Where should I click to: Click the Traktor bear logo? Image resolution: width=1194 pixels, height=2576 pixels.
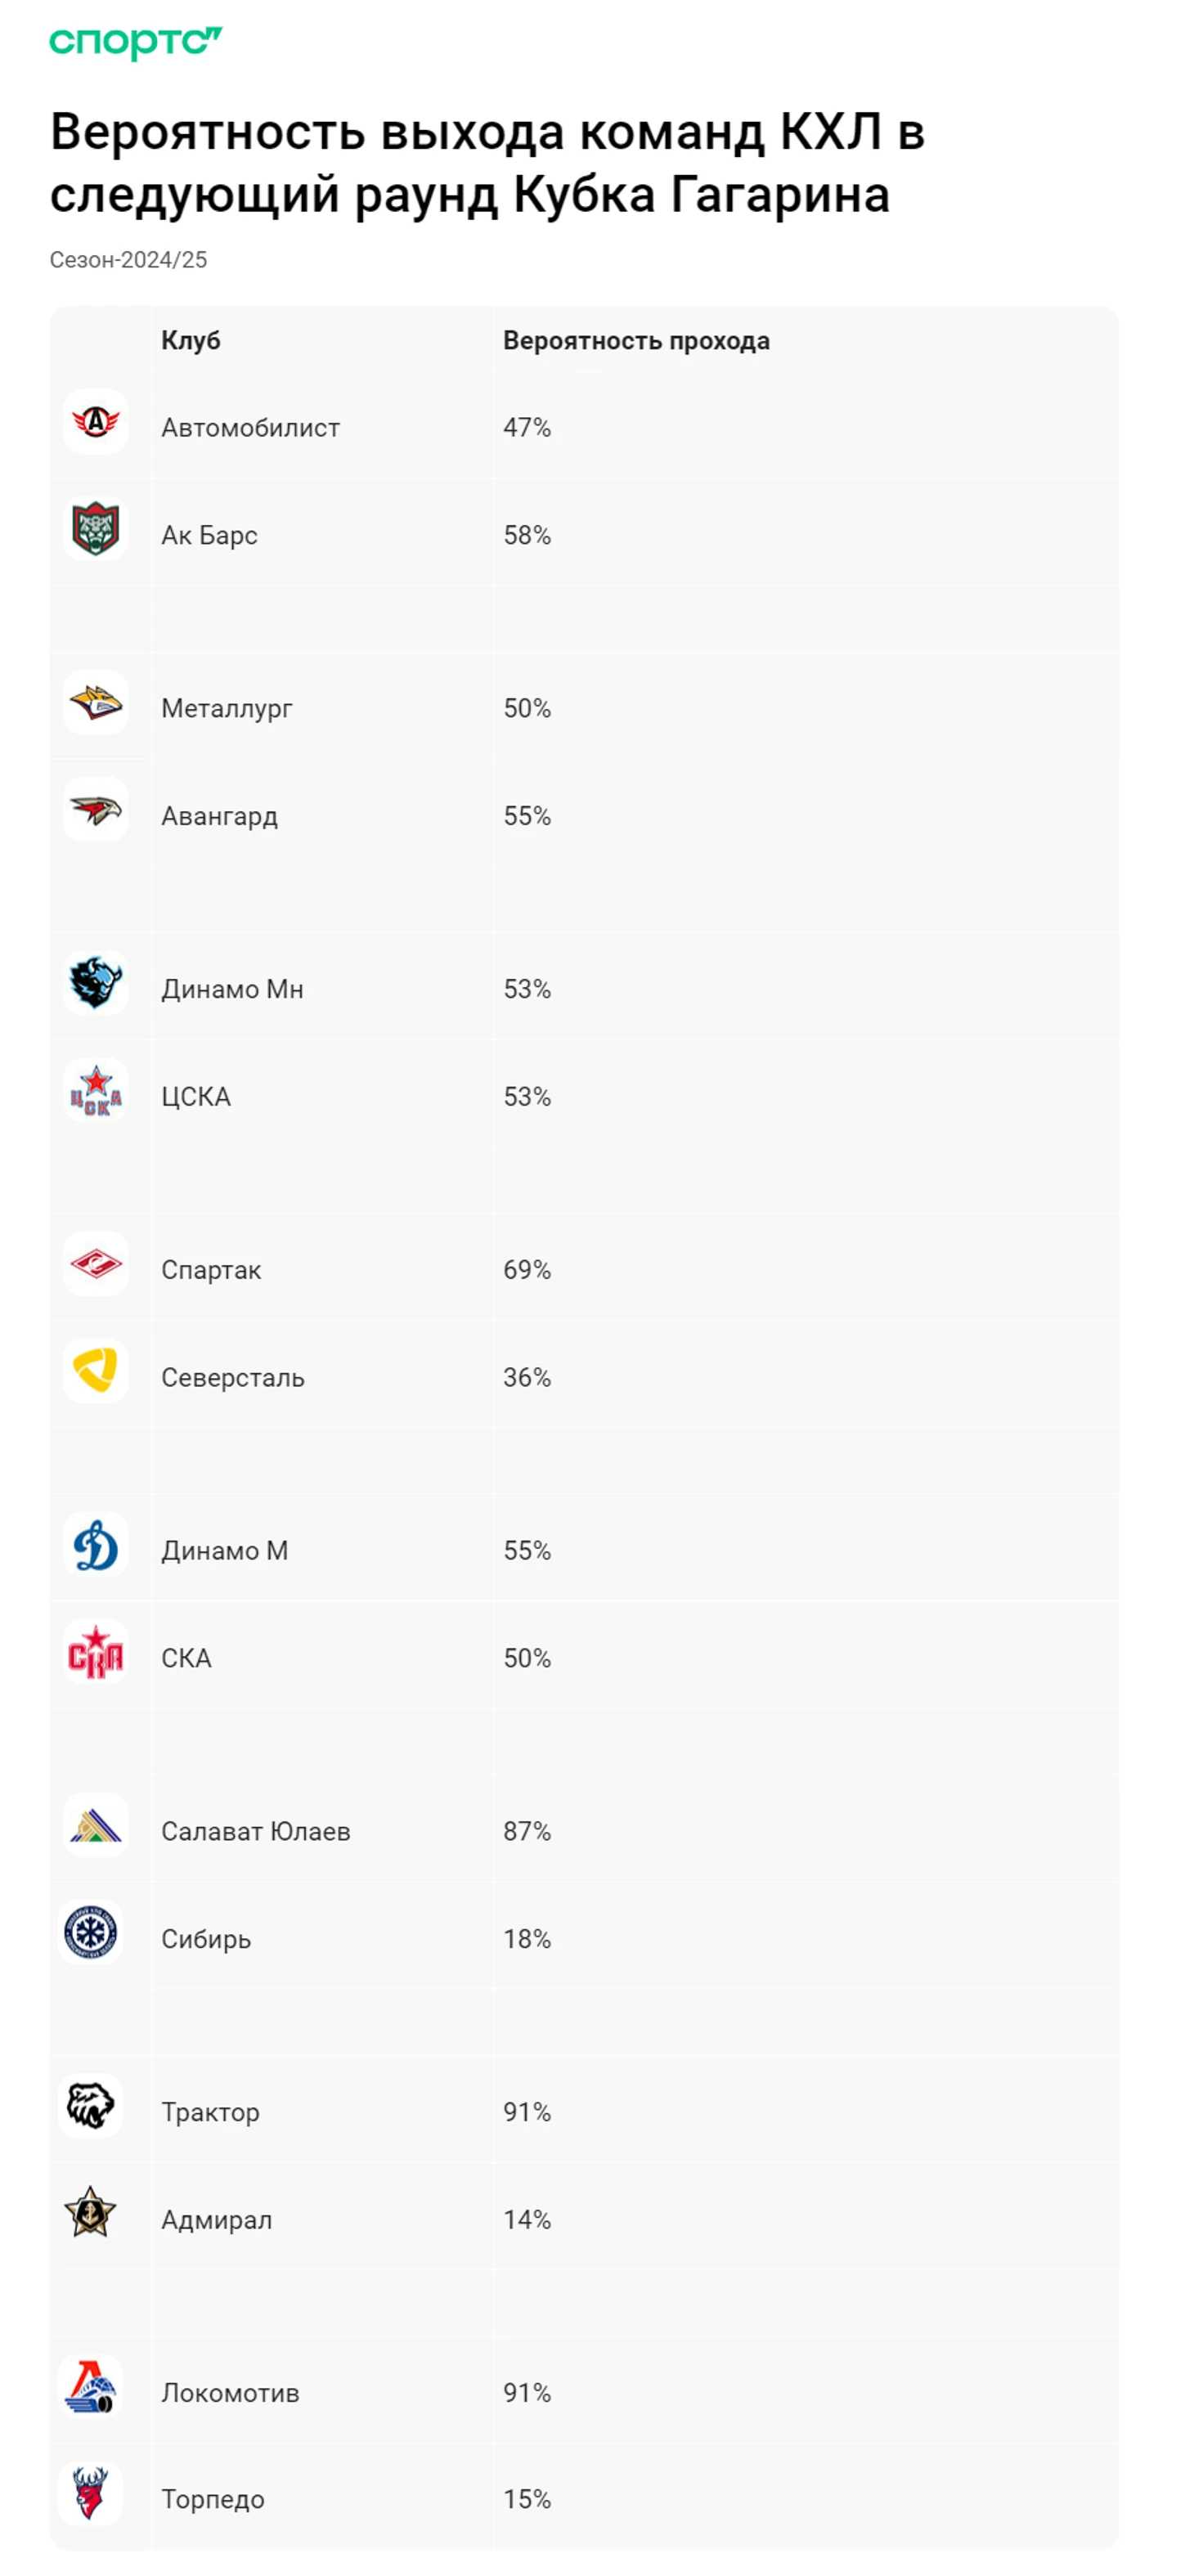91,2106
